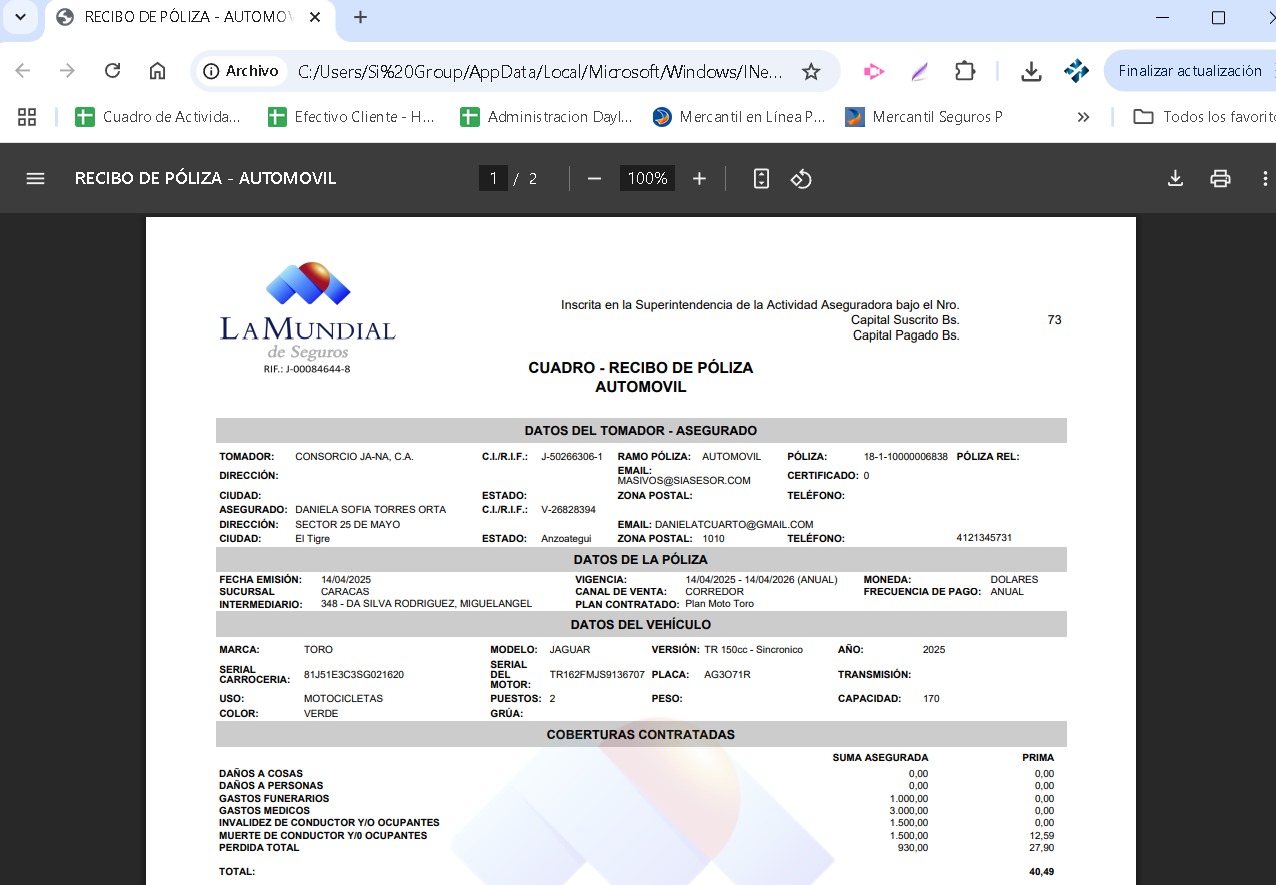Viewport: 1276px width, 885px height.
Task: Minimize the browser window
Action: coord(1162,17)
